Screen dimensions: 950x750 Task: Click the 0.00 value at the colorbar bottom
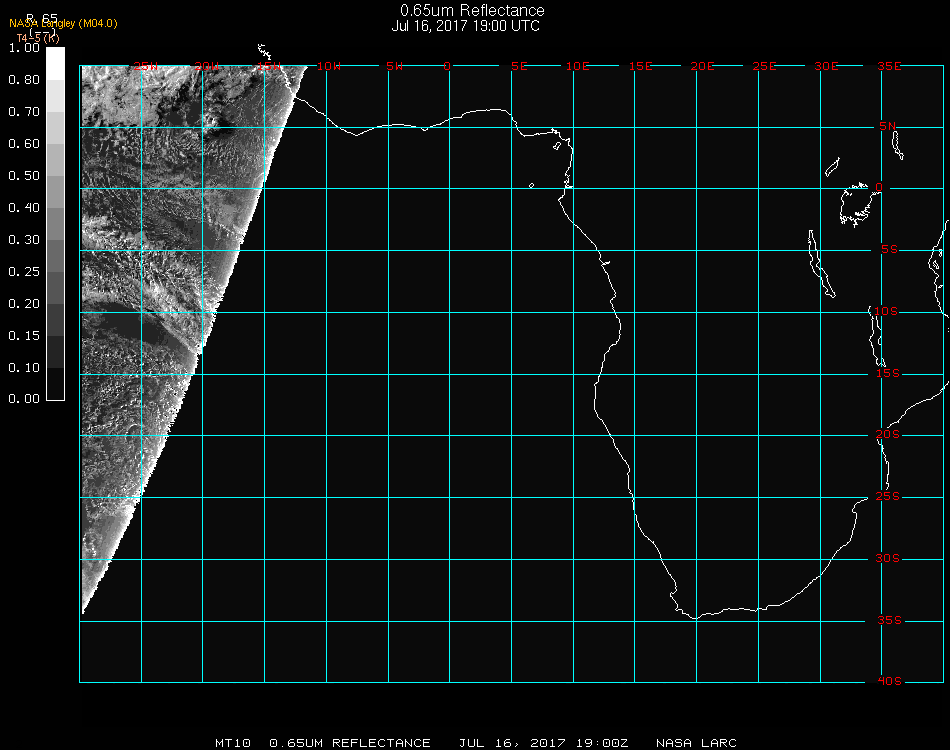pyautogui.click(x=24, y=399)
